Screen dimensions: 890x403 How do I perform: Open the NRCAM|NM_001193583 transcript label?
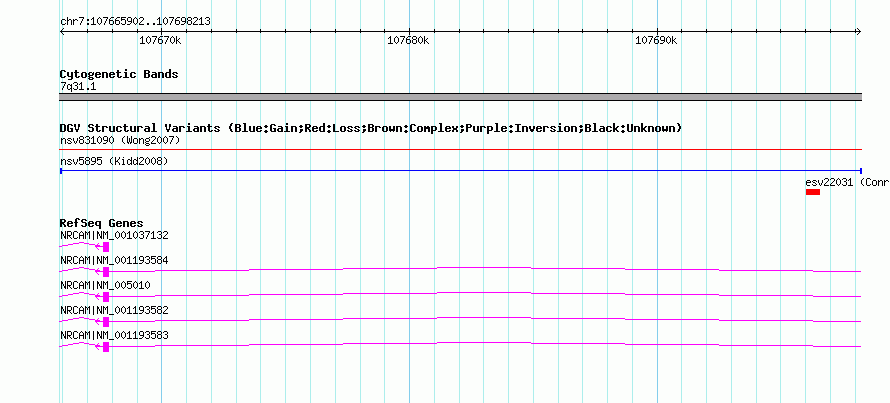pyautogui.click(x=114, y=335)
